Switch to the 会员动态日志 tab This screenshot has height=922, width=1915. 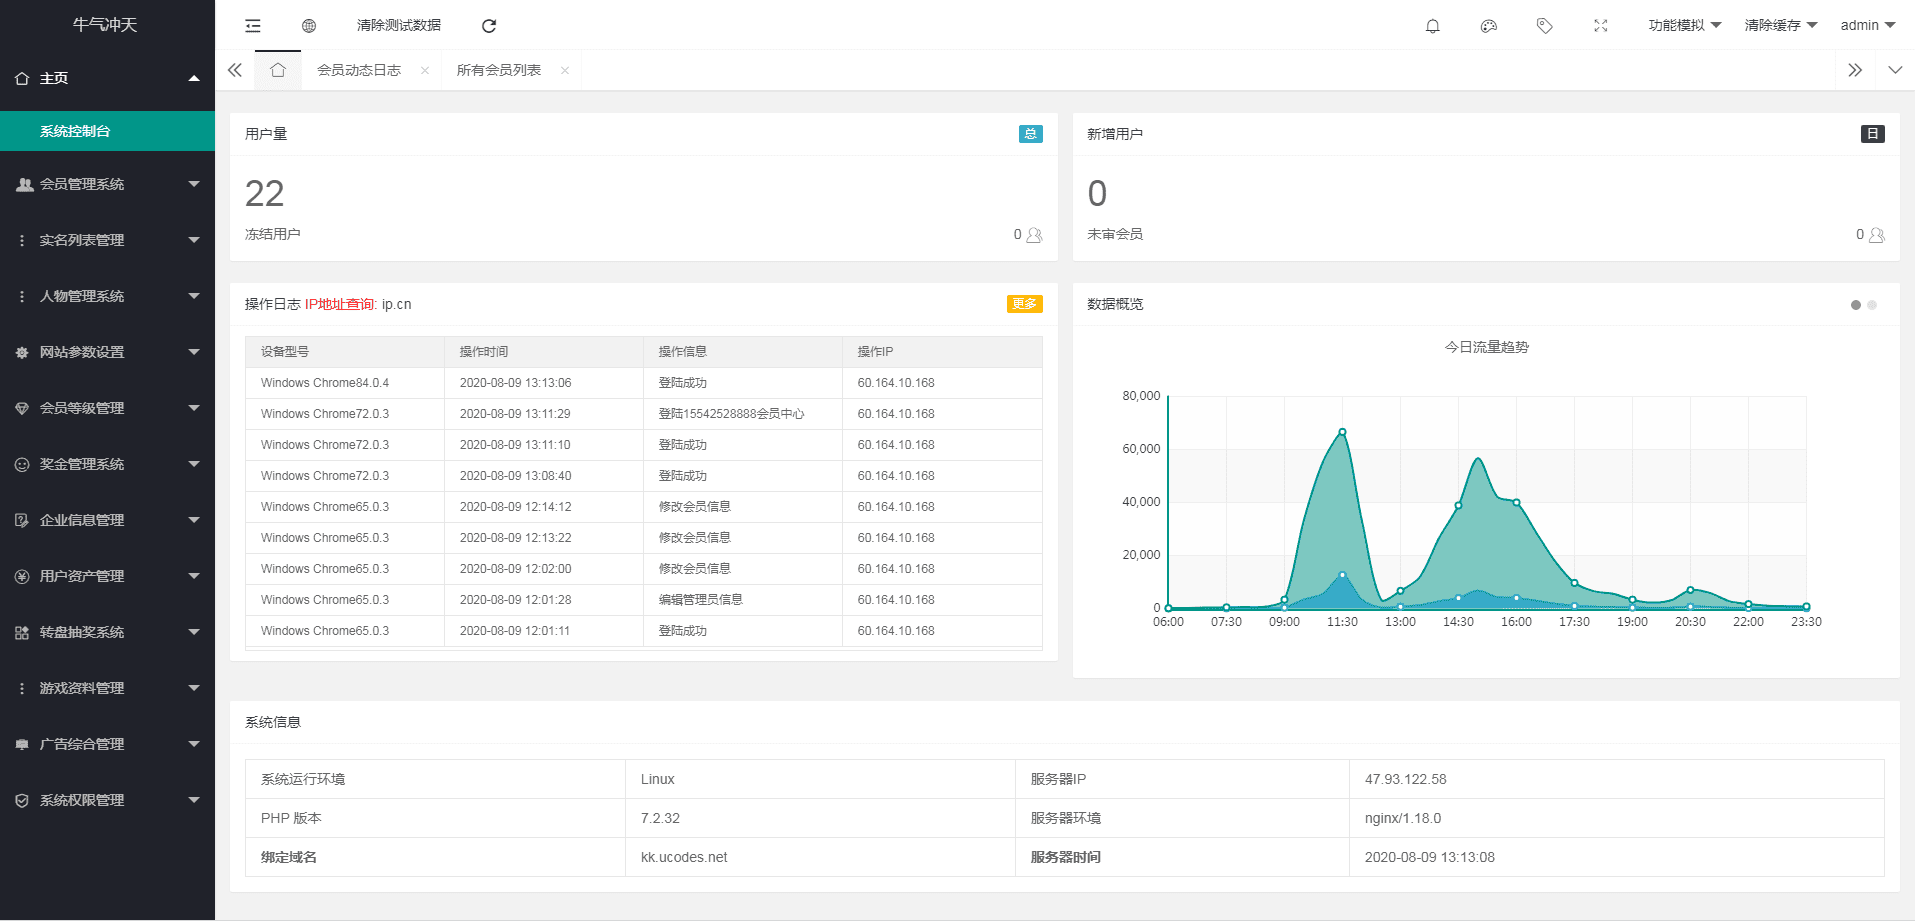pos(359,70)
